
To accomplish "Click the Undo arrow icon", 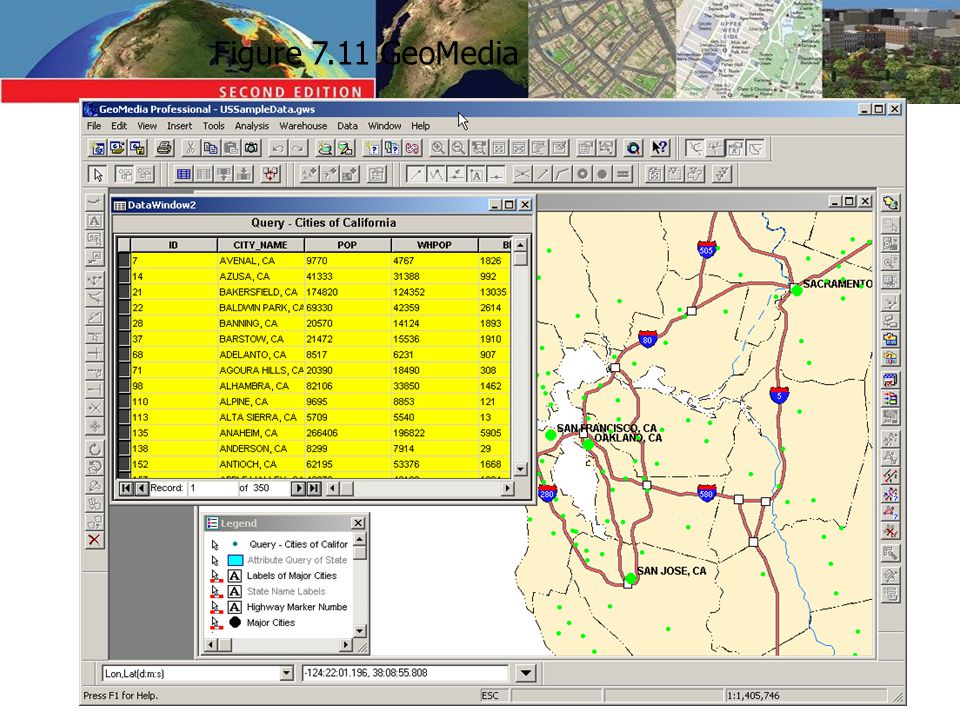I will 278,148.
